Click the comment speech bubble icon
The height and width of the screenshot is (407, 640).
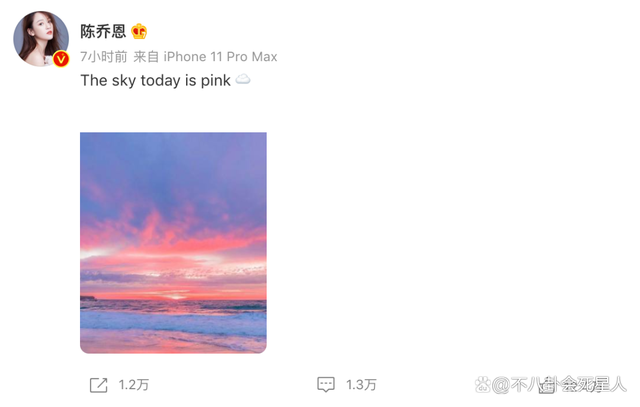(x=326, y=385)
